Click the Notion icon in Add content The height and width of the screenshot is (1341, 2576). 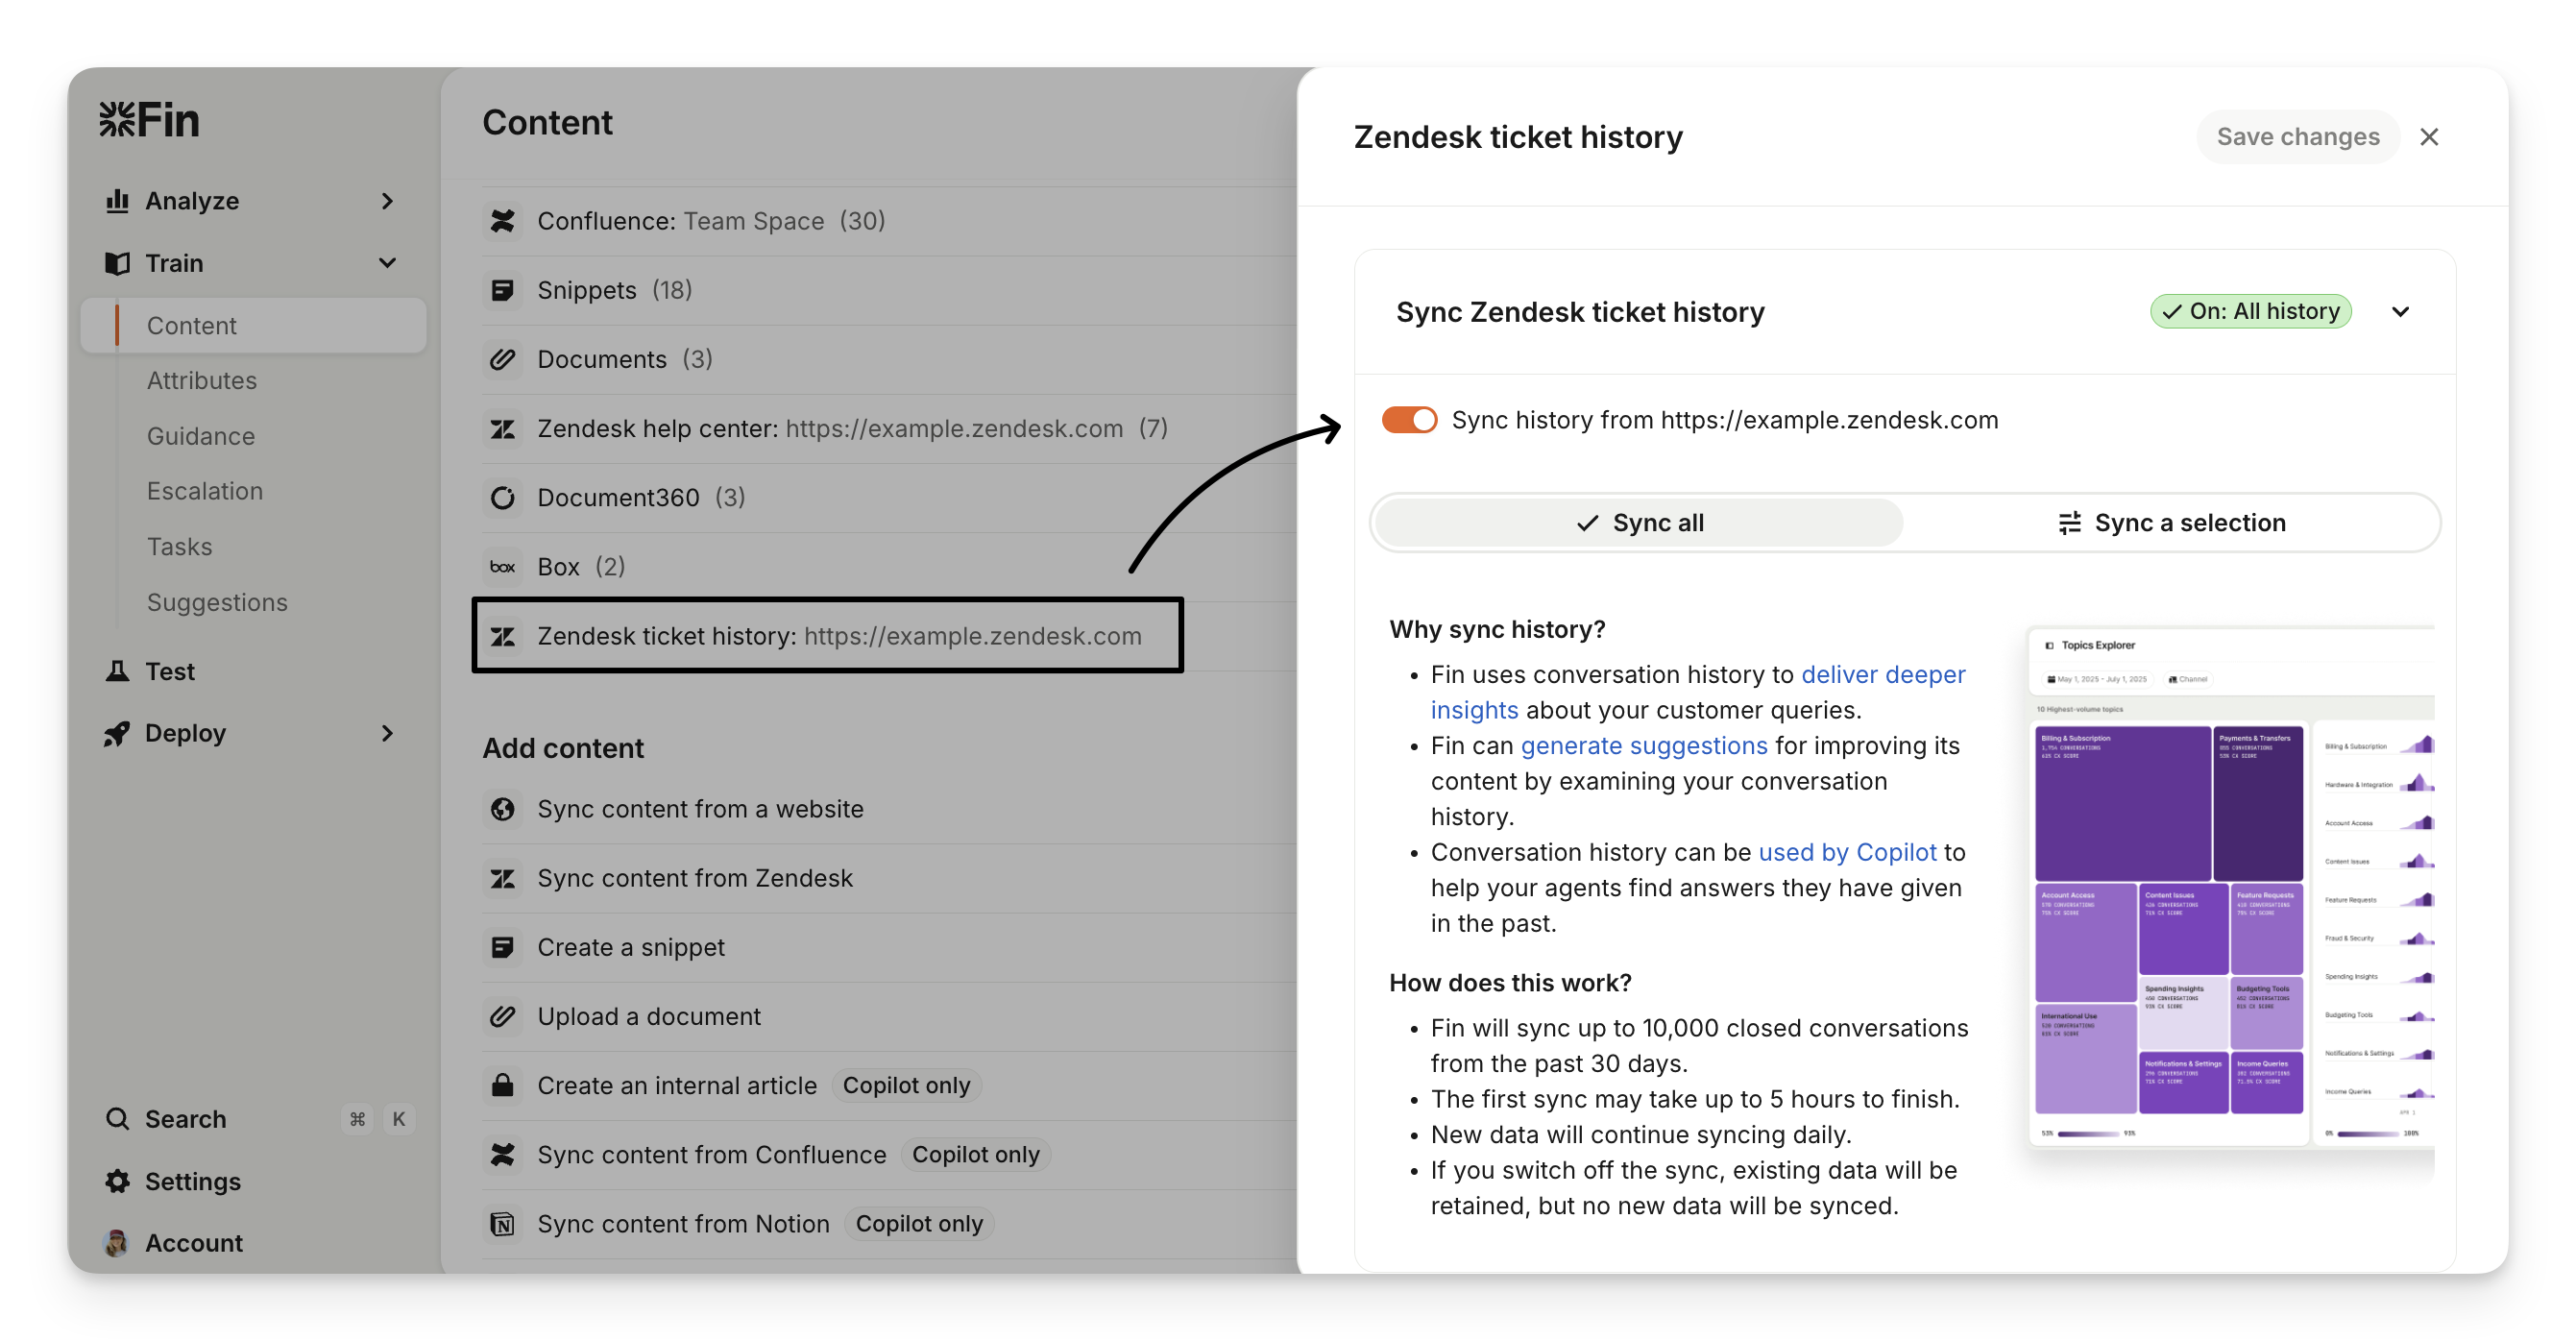503,1224
